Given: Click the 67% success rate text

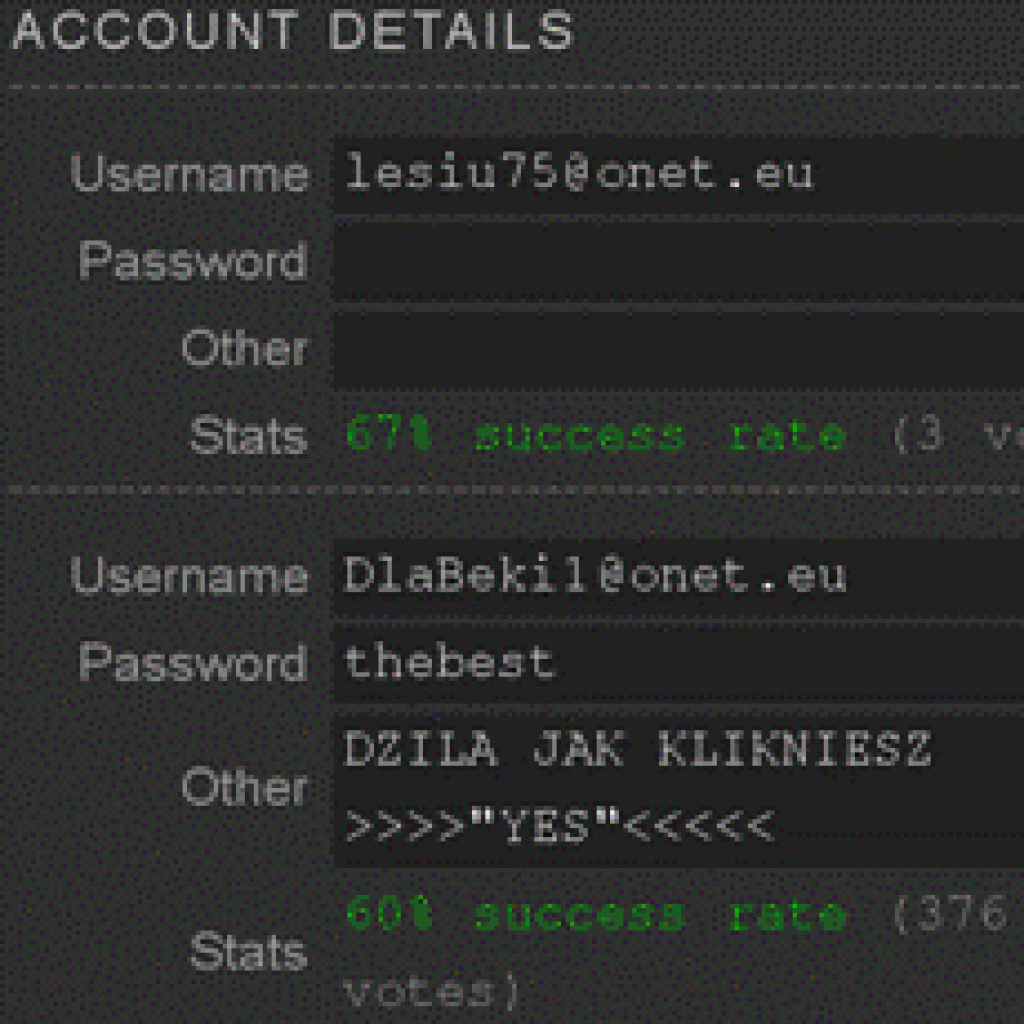Looking at the screenshot, I should 596,436.
